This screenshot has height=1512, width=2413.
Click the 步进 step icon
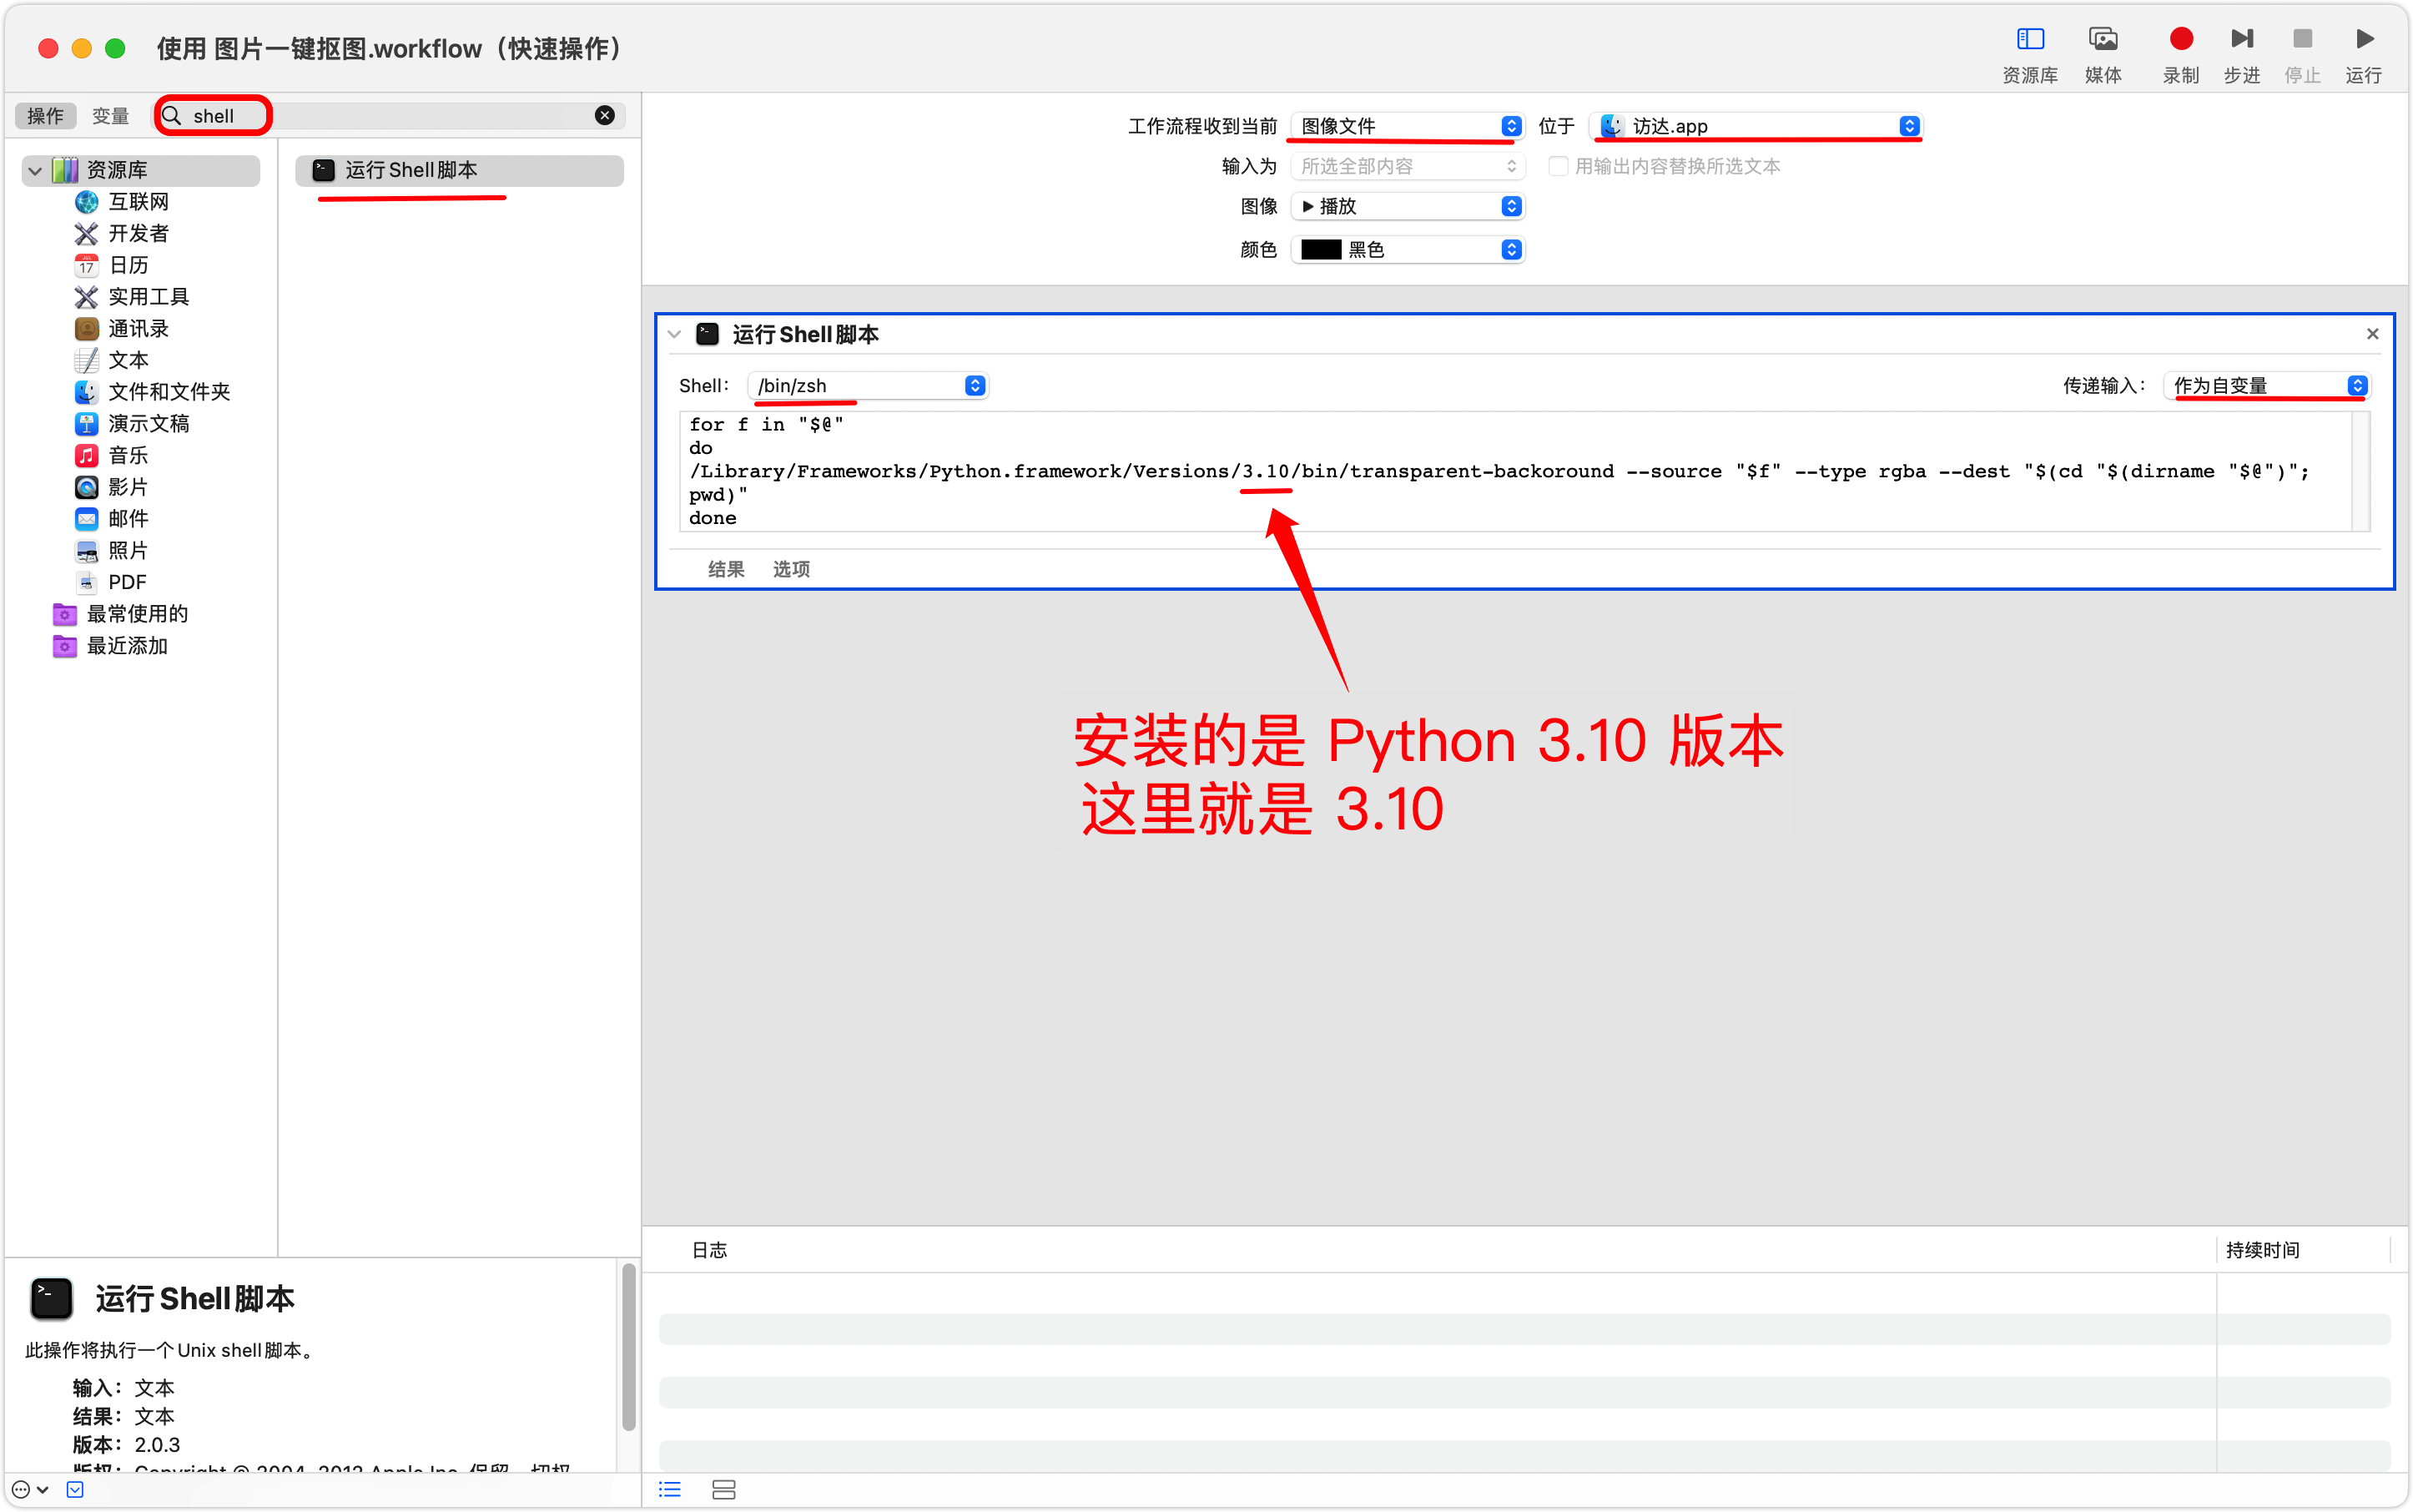[2241, 40]
